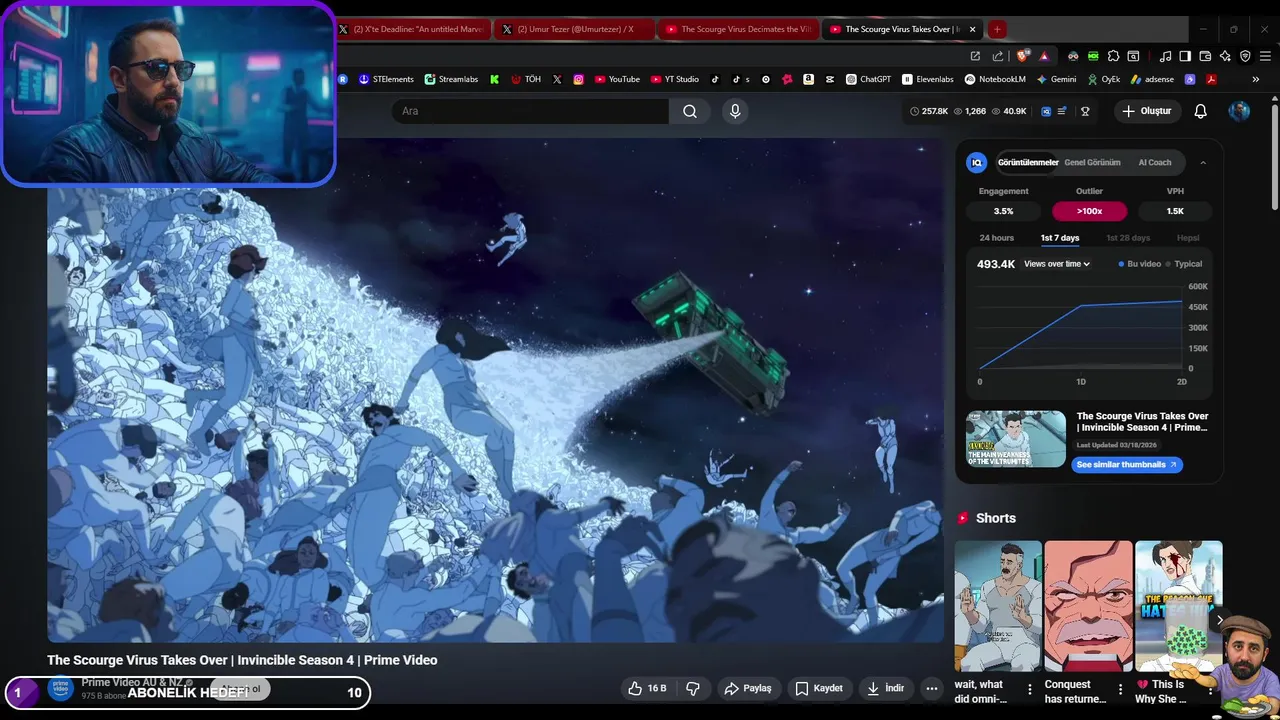Select the 24 hours range tab
The image size is (1280, 720).
996,238
